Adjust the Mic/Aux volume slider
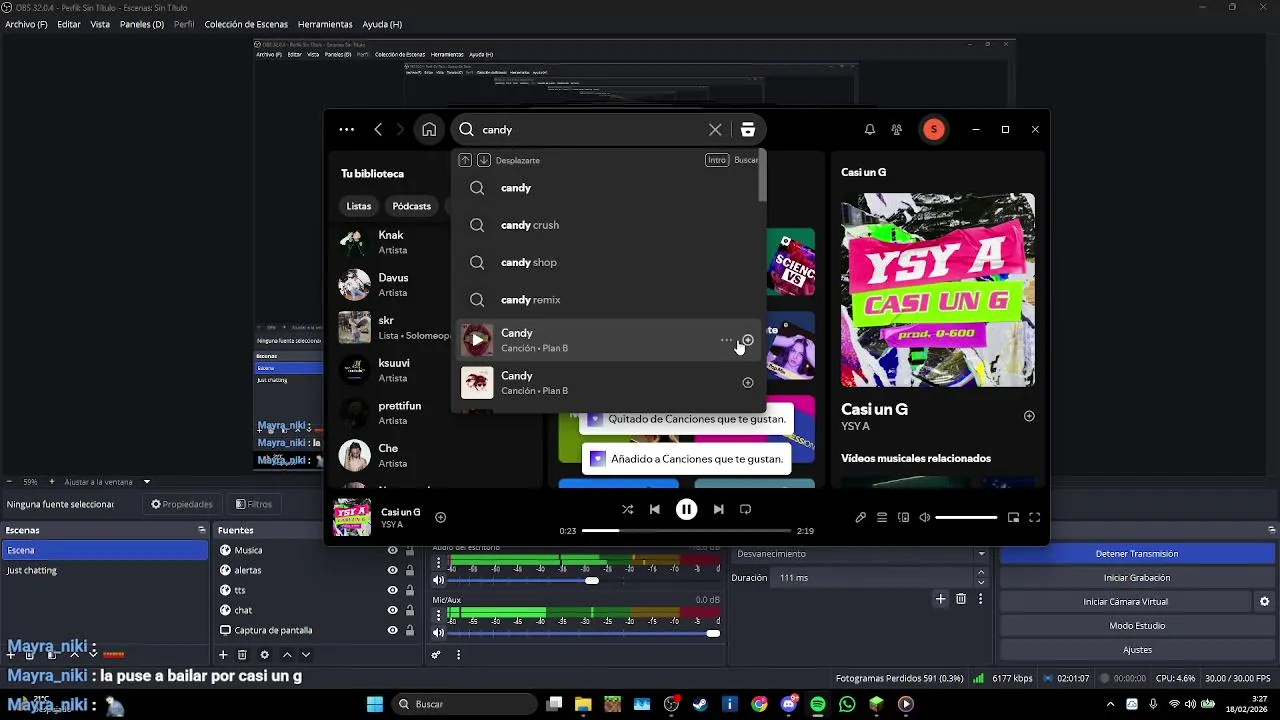Viewport: 1280px width, 720px height. pyautogui.click(x=584, y=633)
